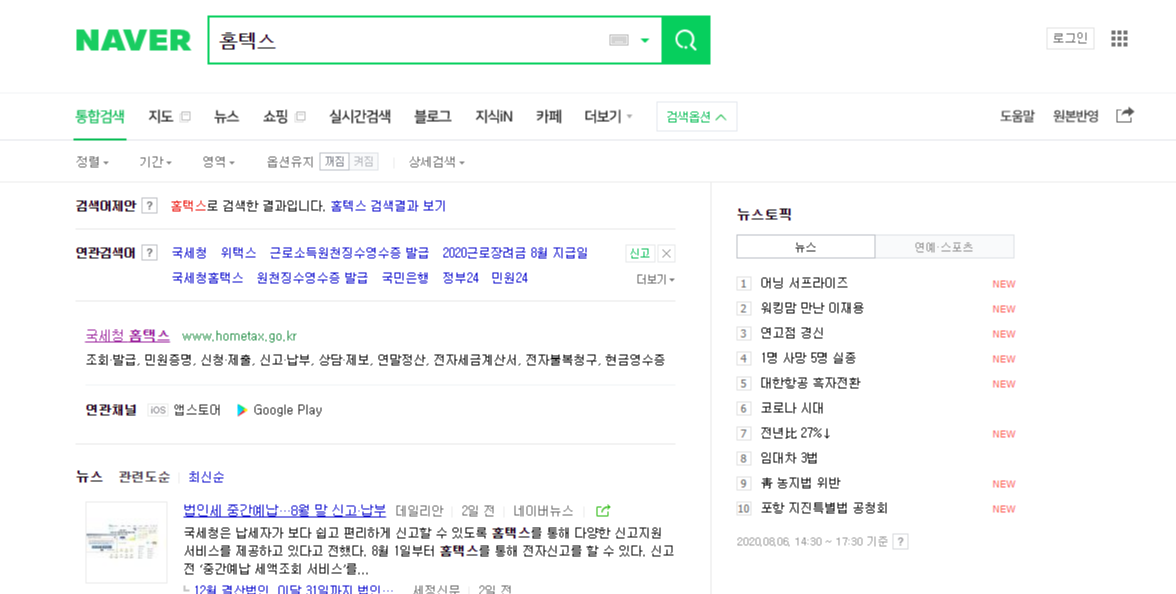Viewport: 1176px width, 594px height.
Task: Open the 영역 dropdown
Action: [218, 162]
